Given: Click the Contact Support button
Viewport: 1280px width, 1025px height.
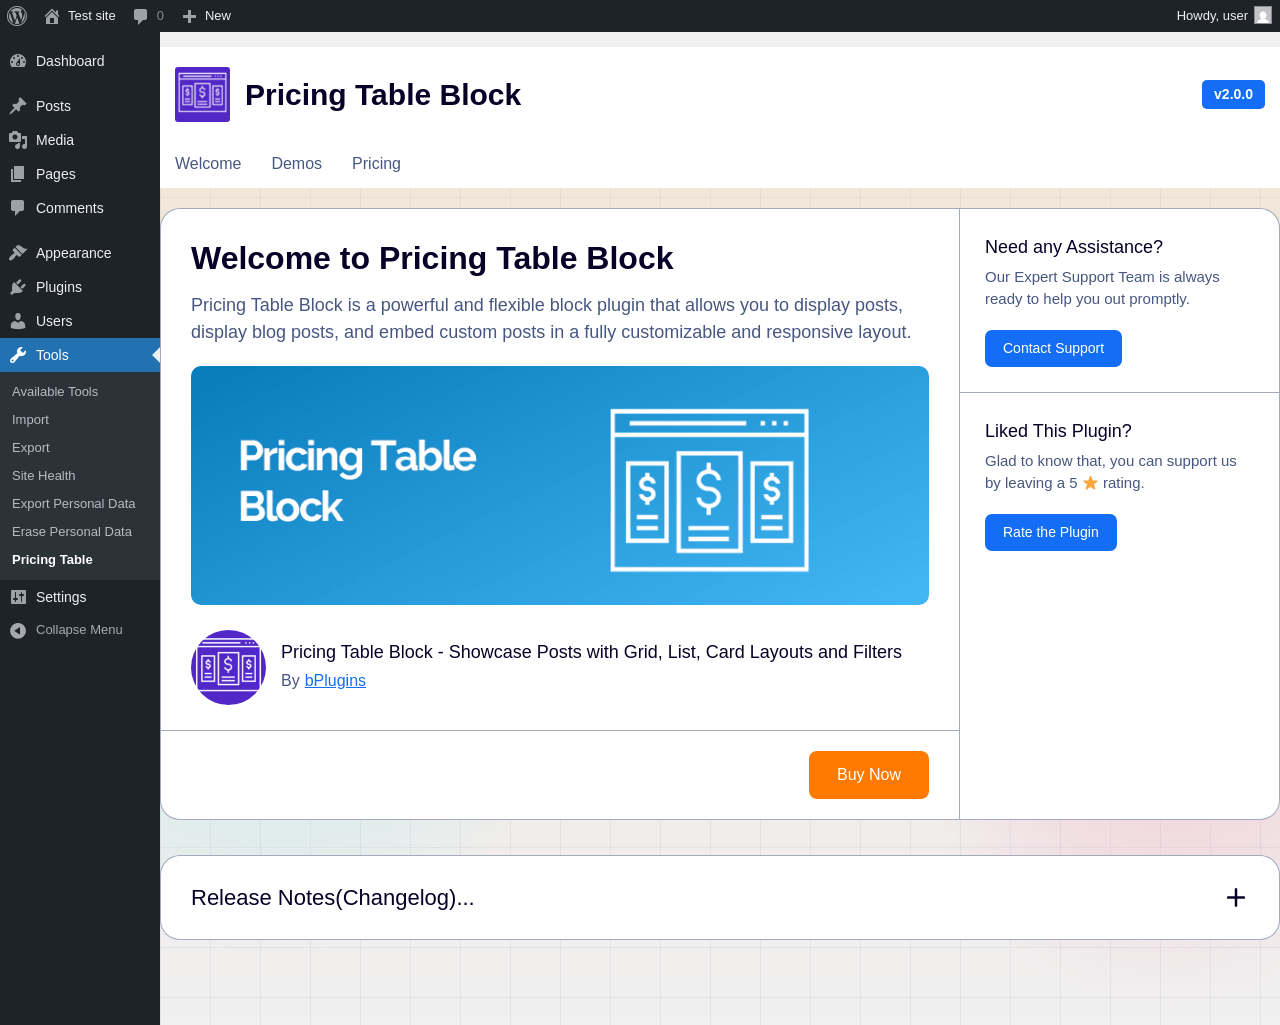Looking at the screenshot, I should coord(1053,348).
